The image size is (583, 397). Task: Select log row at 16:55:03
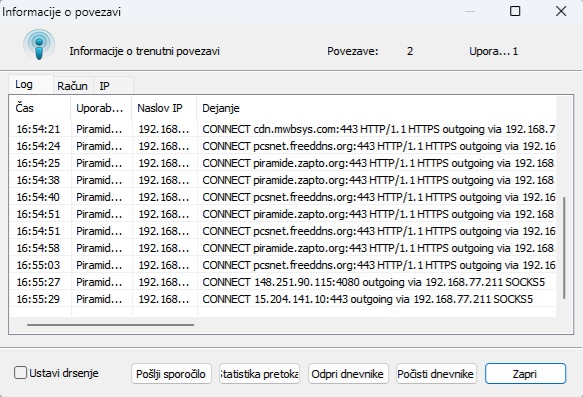click(283, 265)
